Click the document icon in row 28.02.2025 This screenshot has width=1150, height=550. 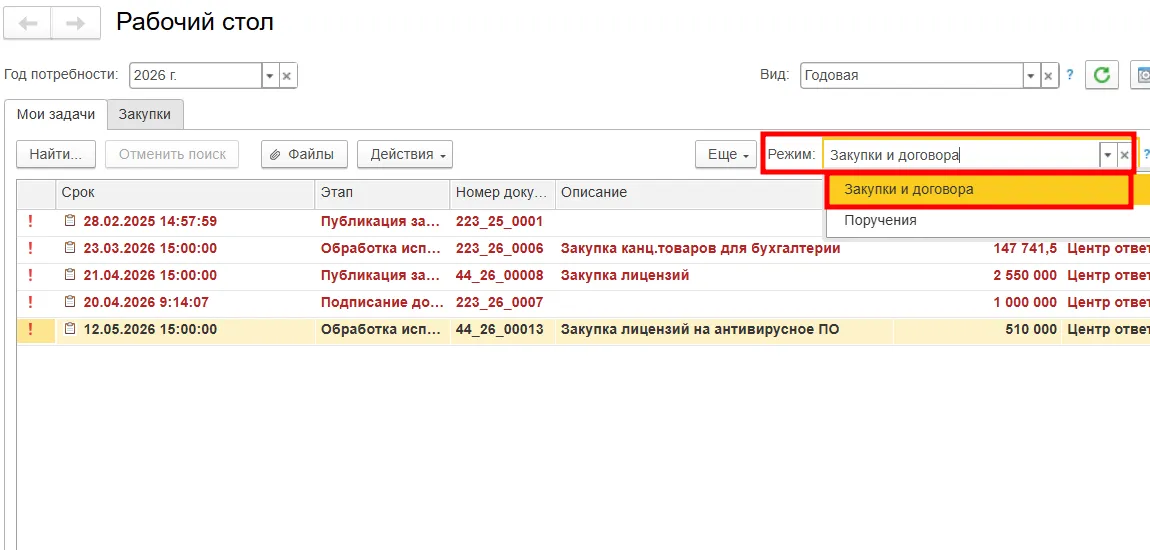[70, 221]
